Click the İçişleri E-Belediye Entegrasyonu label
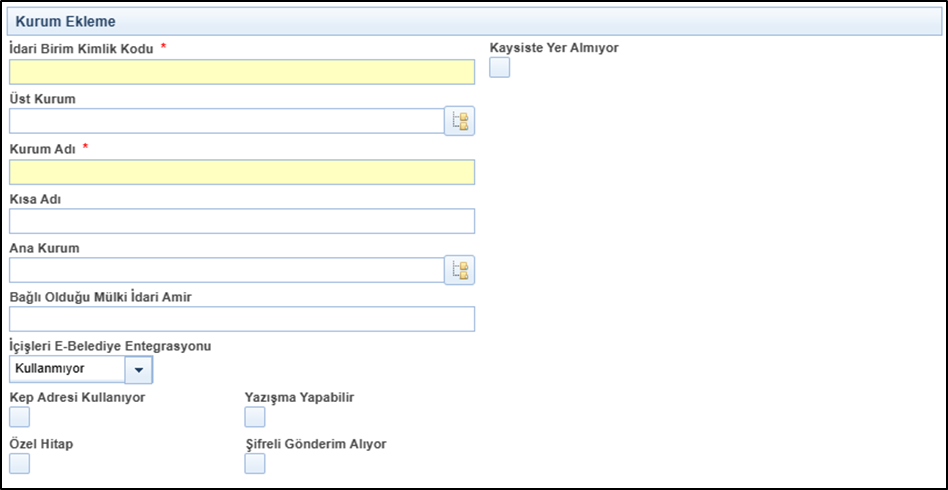 [x=110, y=347]
